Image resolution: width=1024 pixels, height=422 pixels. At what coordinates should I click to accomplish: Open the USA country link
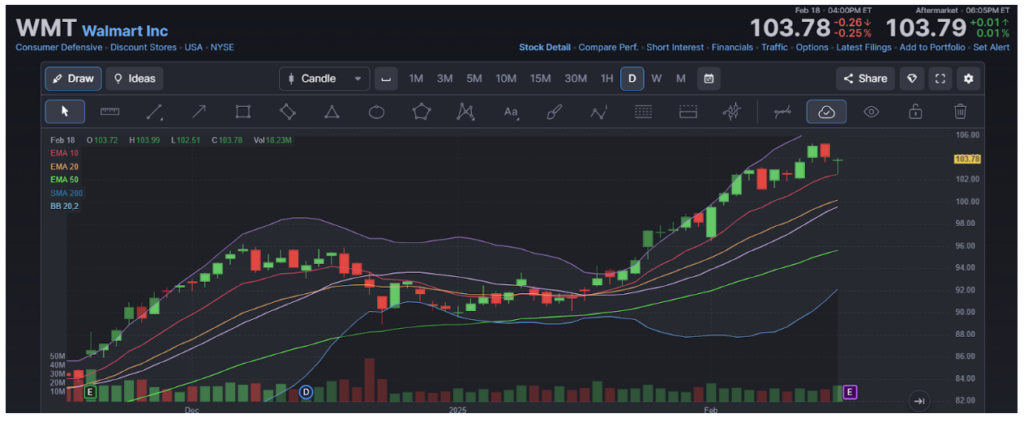pyautogui.click(x=193, y=48)
